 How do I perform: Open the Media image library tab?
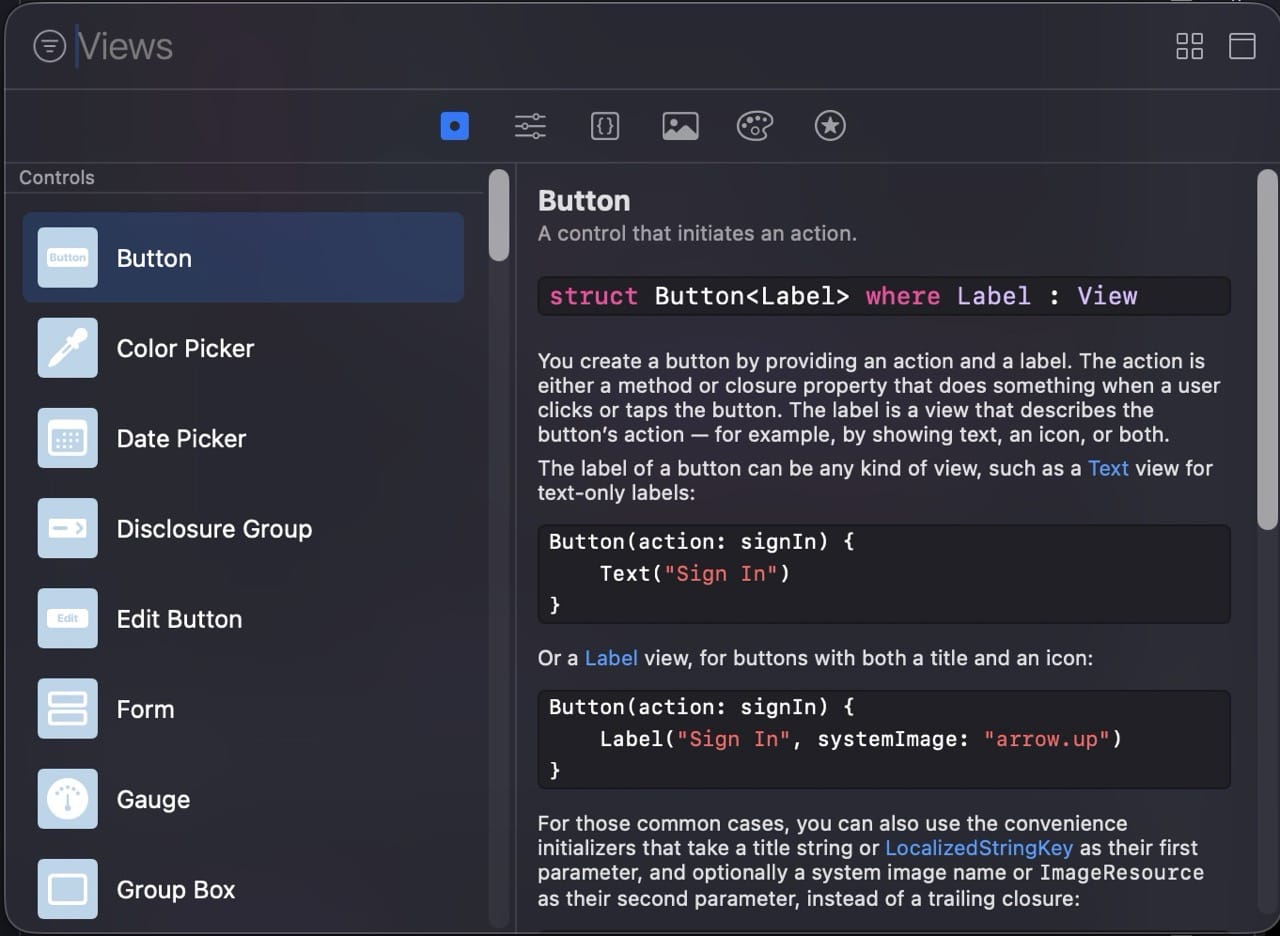[680, 126]
